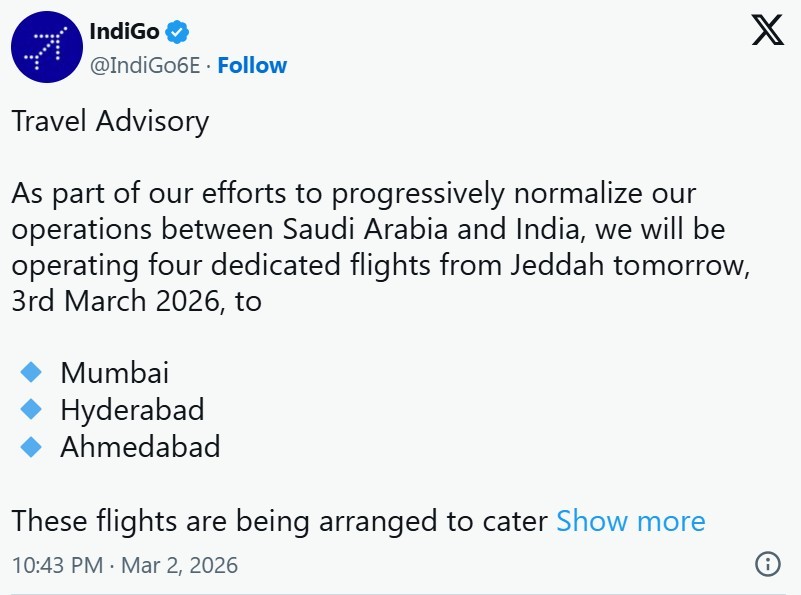Screen dimensions: 801x595
Task: Open the @IndiGo6E handle link
Action: point(145,66)
